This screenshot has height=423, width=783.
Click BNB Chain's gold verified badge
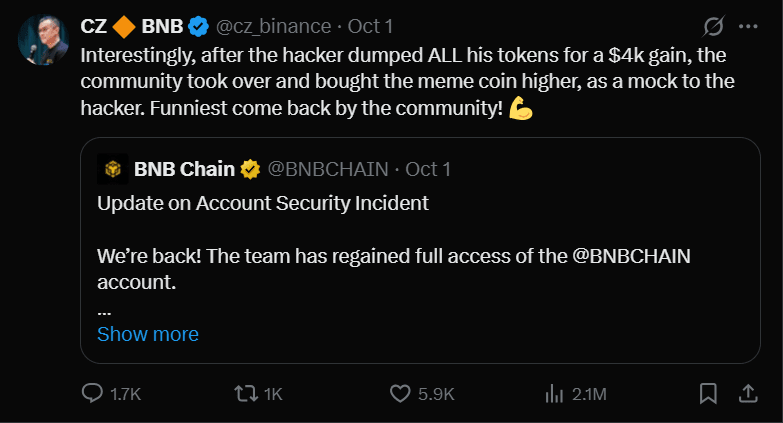point(250,169)
